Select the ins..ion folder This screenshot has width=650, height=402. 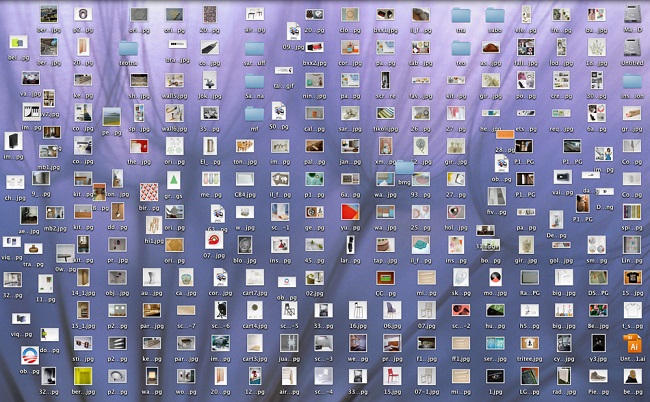click(x=632, y=81)
